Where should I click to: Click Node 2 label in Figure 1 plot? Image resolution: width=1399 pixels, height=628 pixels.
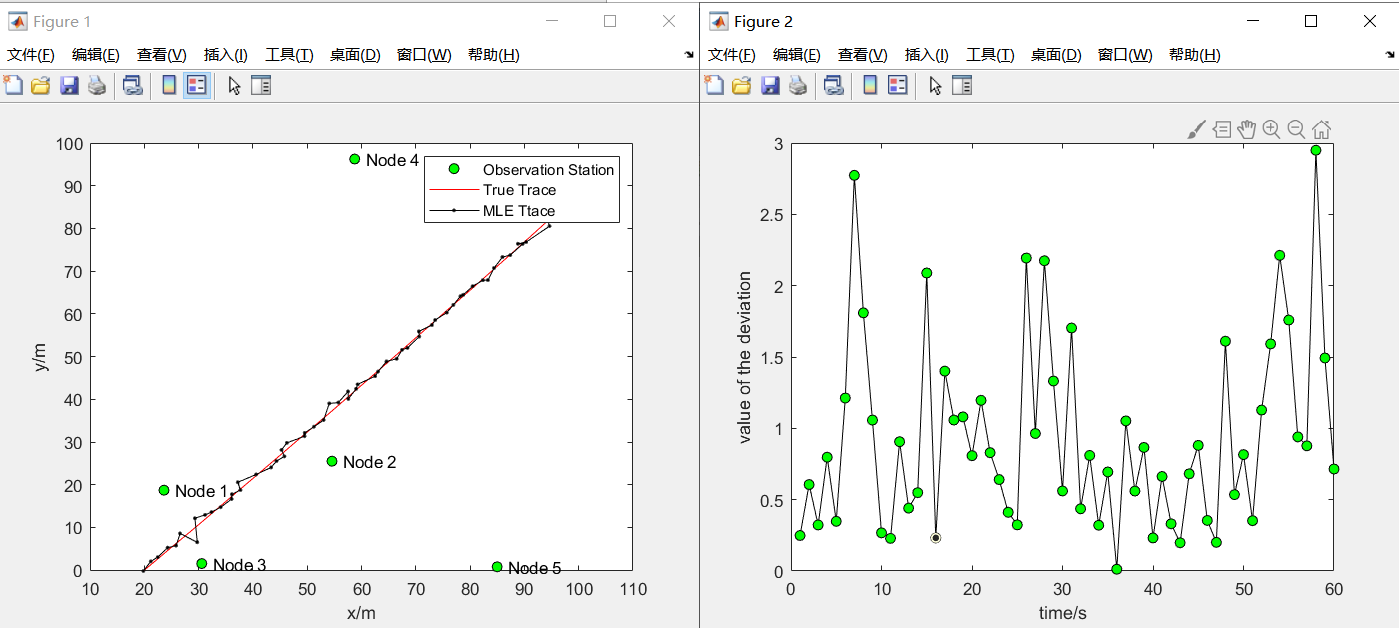click(370, 462)
